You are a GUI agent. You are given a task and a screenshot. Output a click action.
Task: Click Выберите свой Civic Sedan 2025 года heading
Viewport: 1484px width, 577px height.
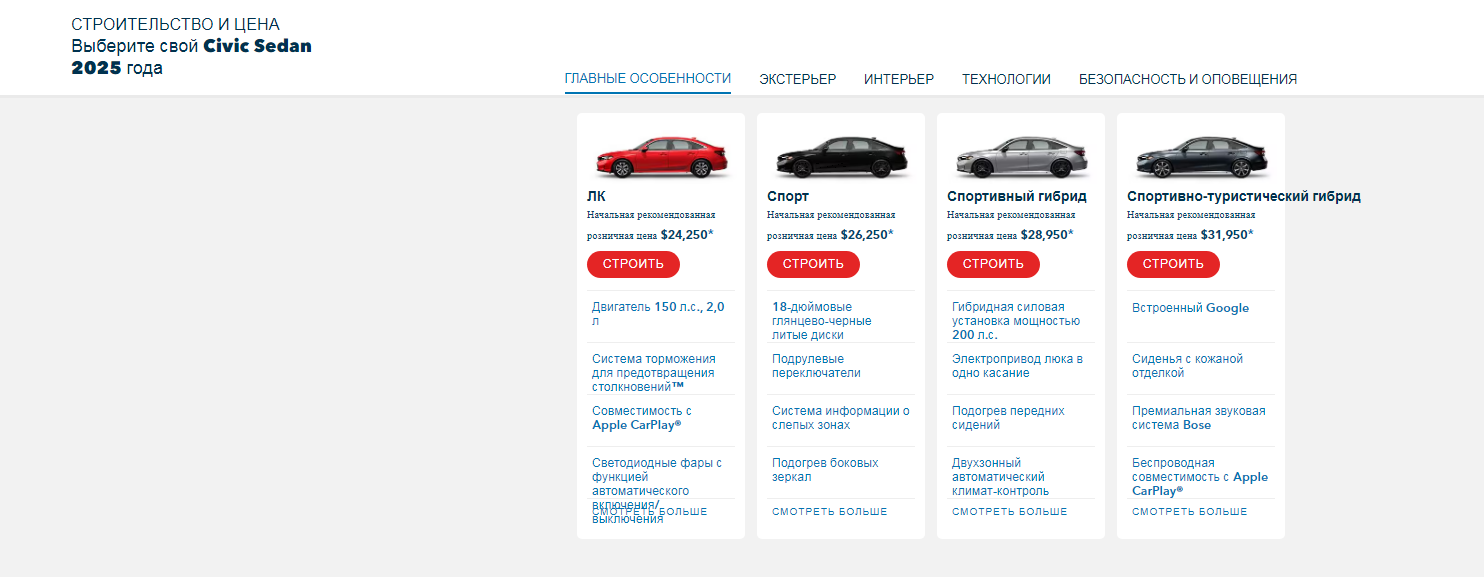(x=191, y=57)
